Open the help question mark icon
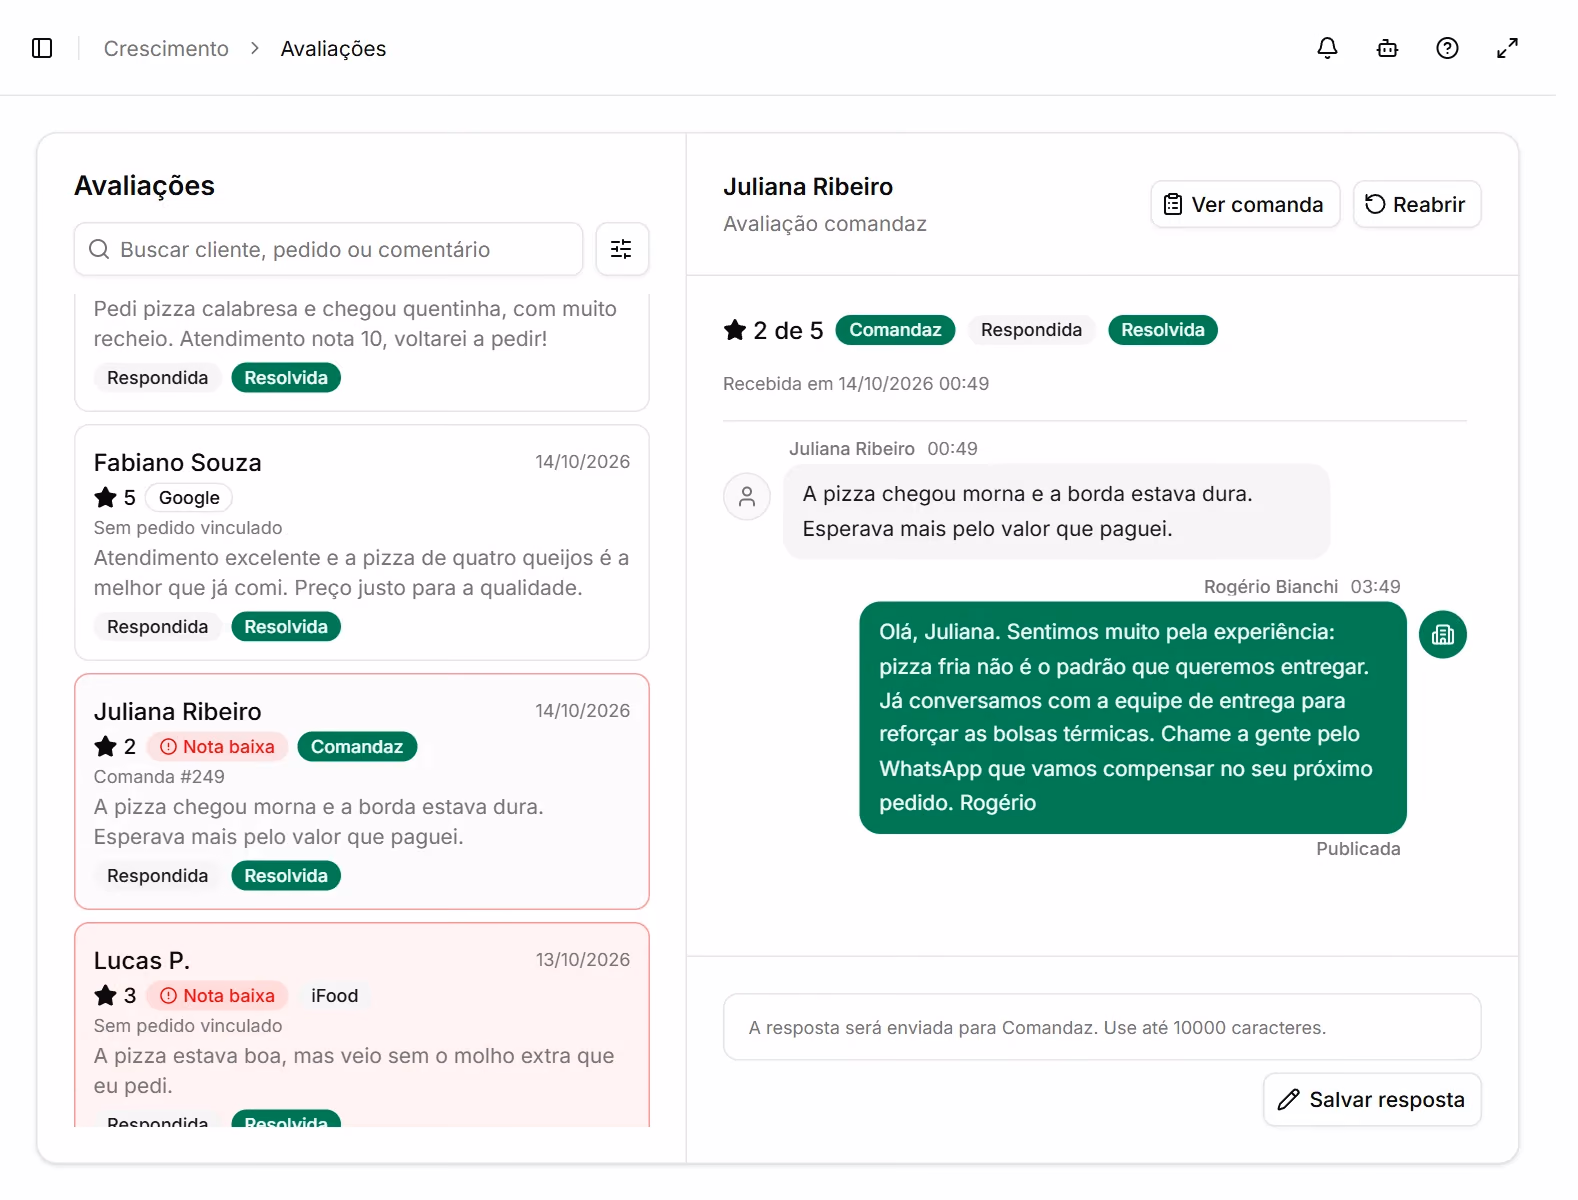 click(x=1447, y=48)
